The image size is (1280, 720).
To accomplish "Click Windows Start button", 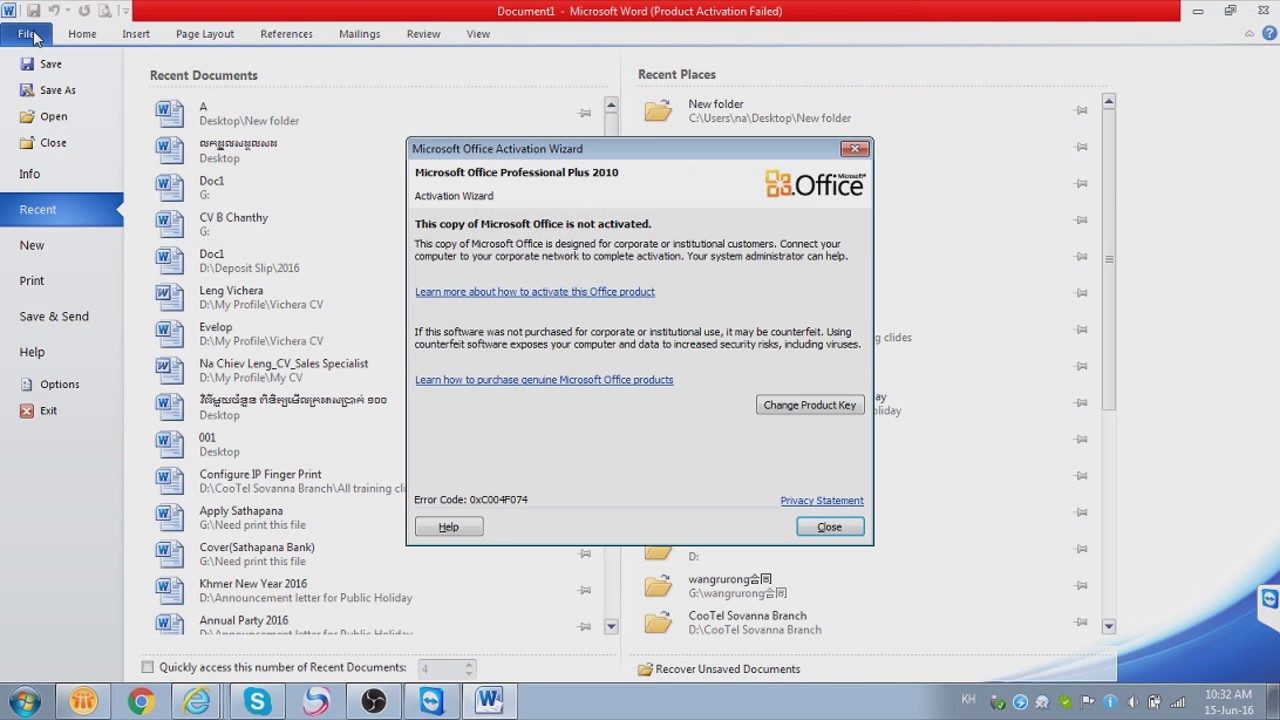I will [24, 701].
